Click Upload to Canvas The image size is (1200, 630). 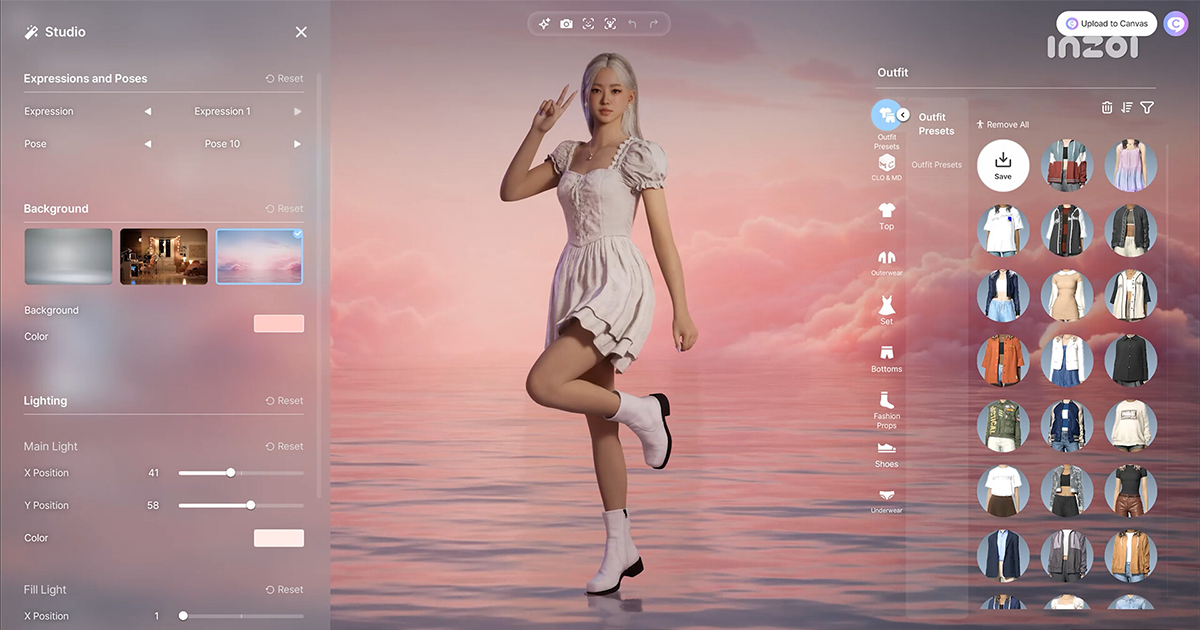coord(1106,23)
